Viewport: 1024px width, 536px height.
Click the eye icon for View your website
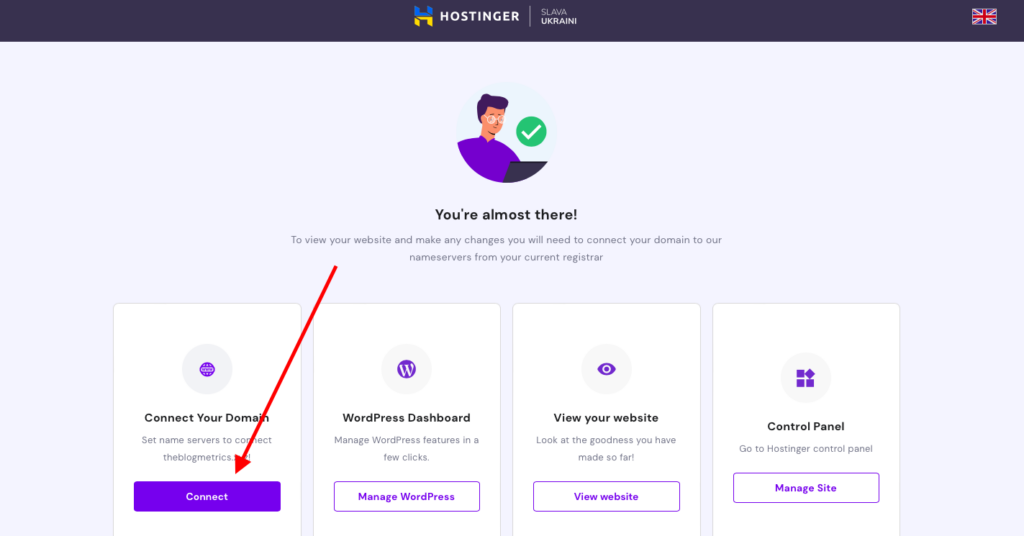[606, 369]
